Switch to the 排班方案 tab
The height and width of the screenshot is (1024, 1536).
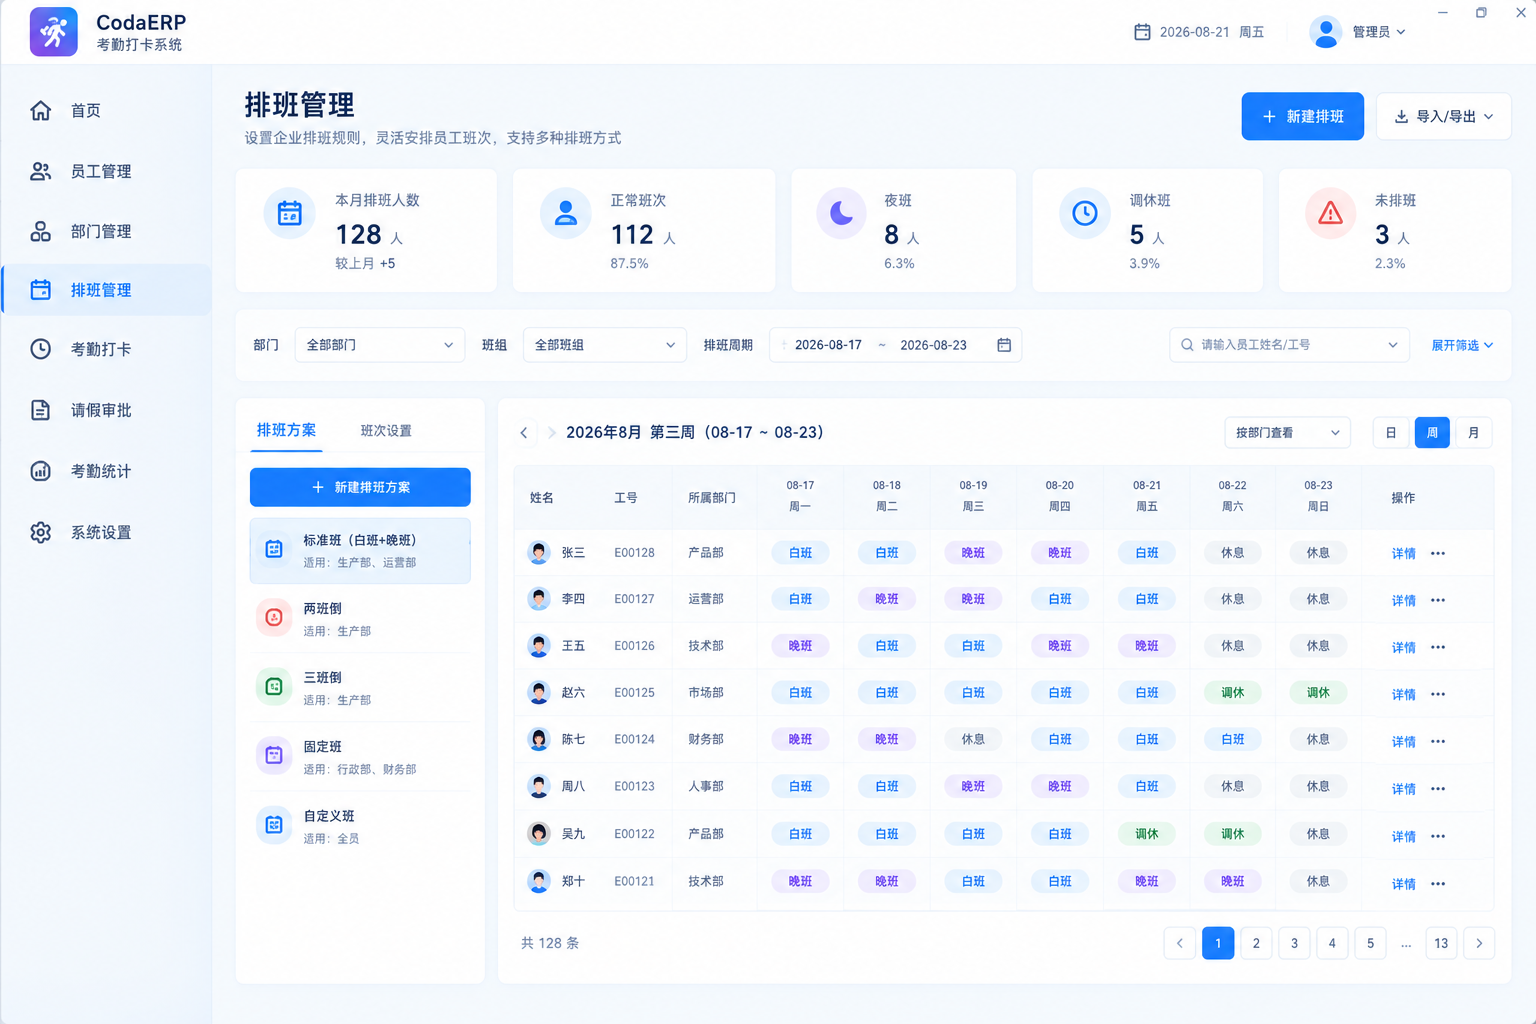click(287, 430)
